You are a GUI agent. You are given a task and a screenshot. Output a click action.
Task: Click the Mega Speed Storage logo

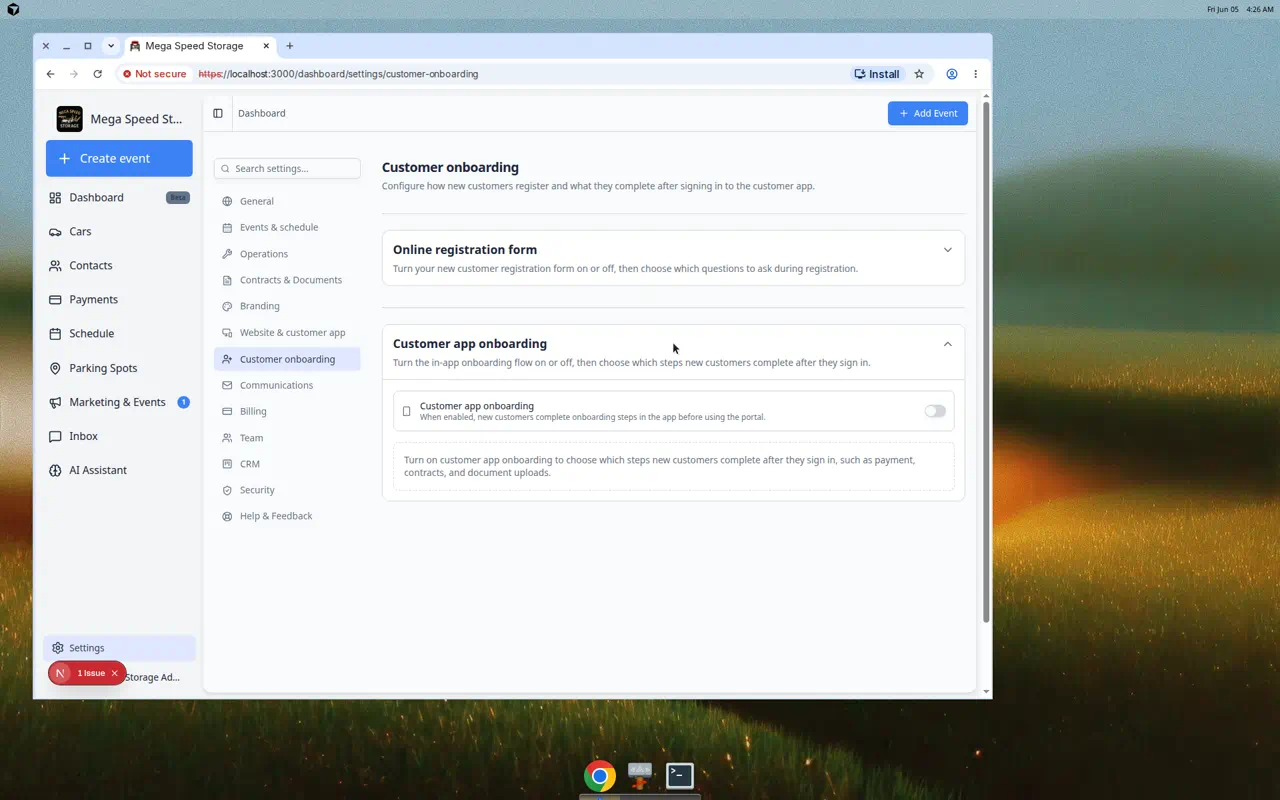[70, 119]
